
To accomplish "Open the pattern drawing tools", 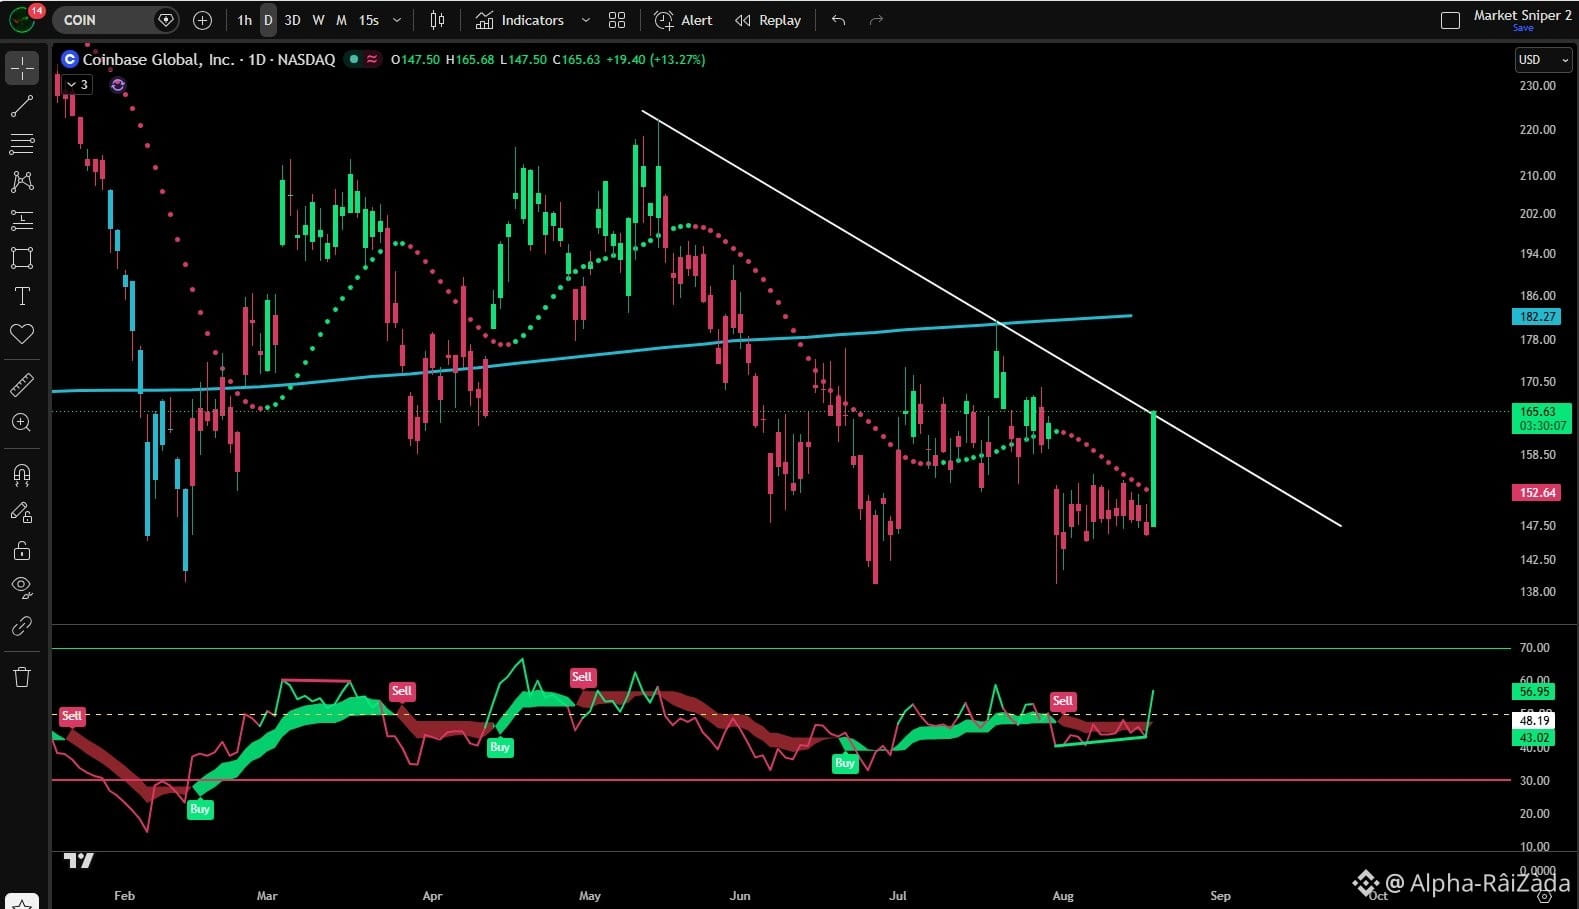I will click(22, 182).
